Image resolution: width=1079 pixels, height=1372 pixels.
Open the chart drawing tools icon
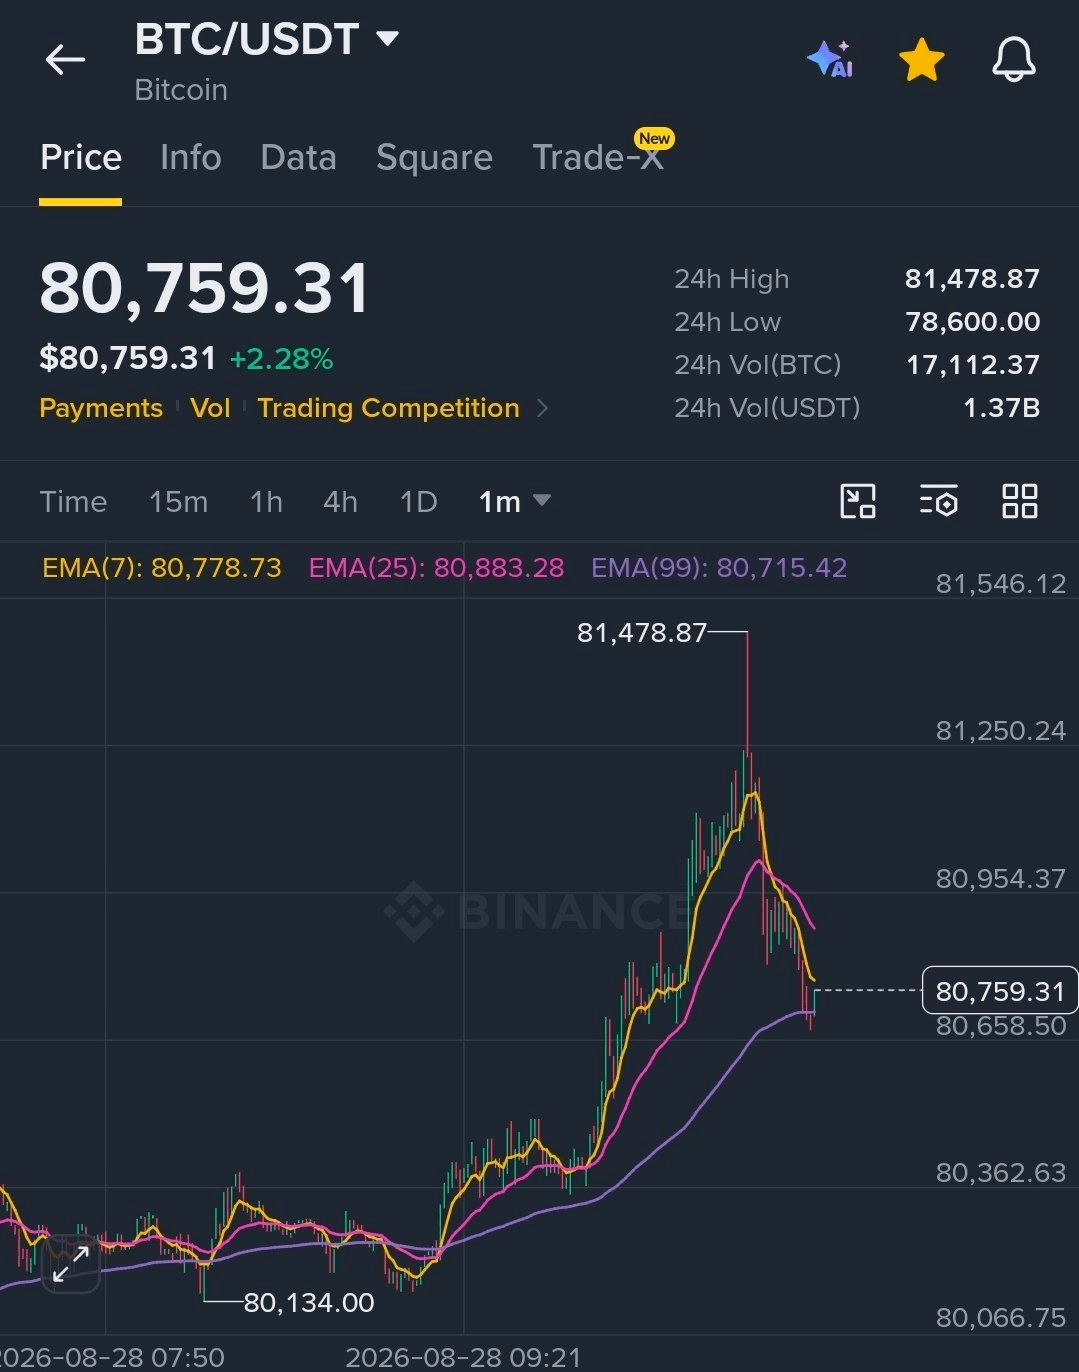[x=858, y=501]
